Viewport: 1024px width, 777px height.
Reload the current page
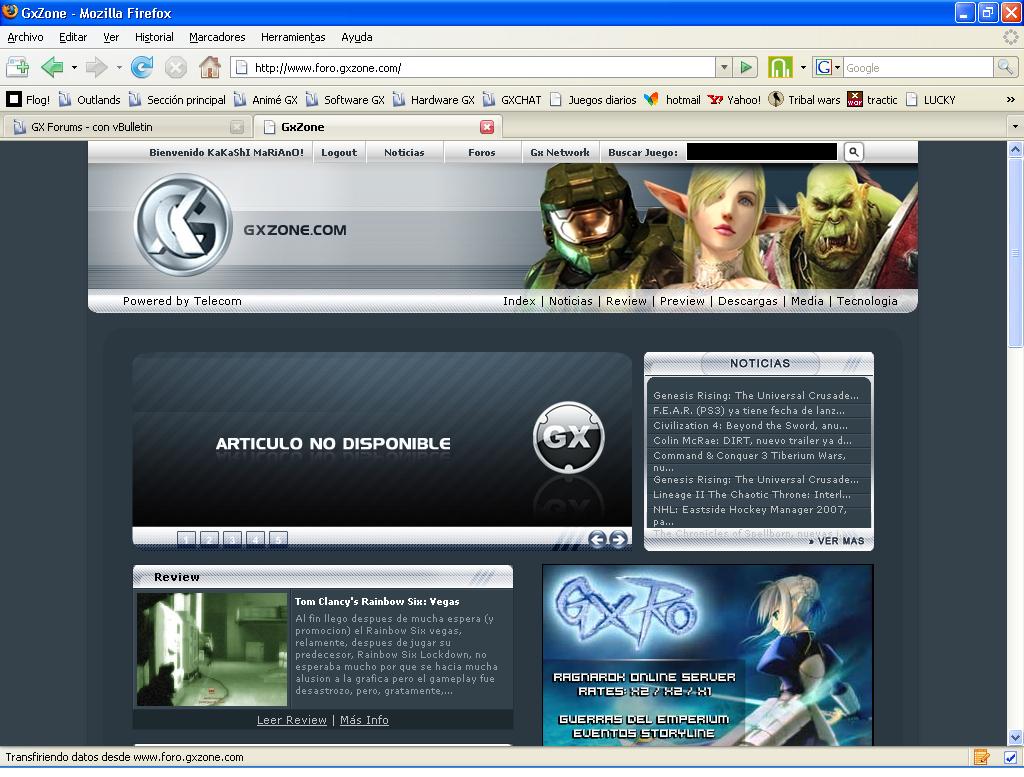[x=142, y=67]
